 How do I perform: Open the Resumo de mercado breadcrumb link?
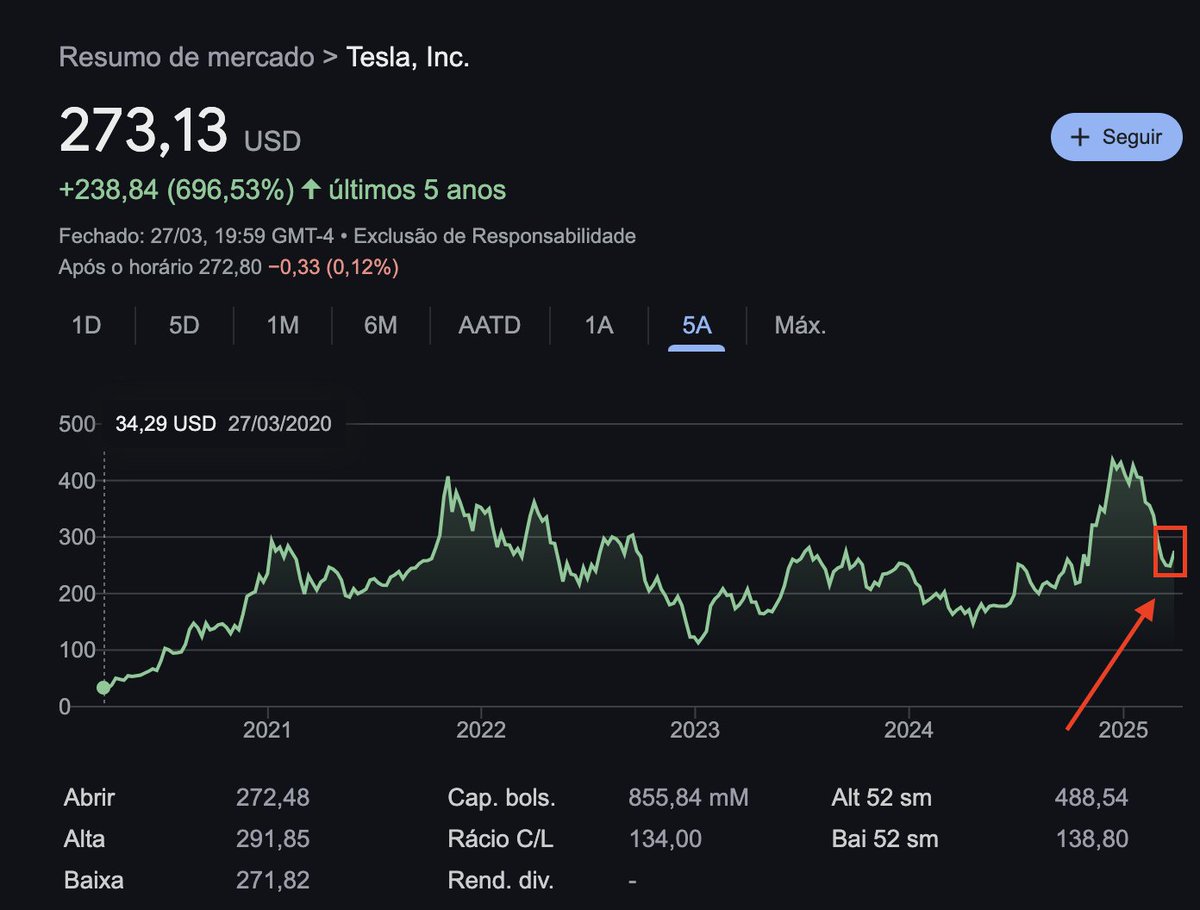click(x=186, y=57)
